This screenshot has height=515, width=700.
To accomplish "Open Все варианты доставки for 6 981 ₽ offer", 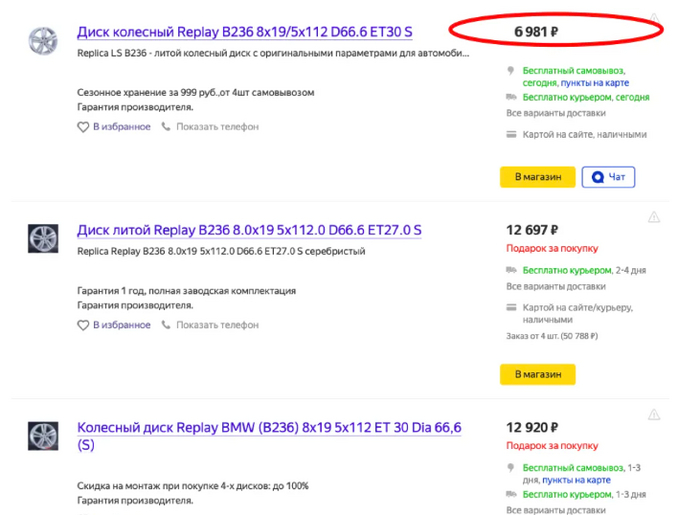I will click(556, 113).
